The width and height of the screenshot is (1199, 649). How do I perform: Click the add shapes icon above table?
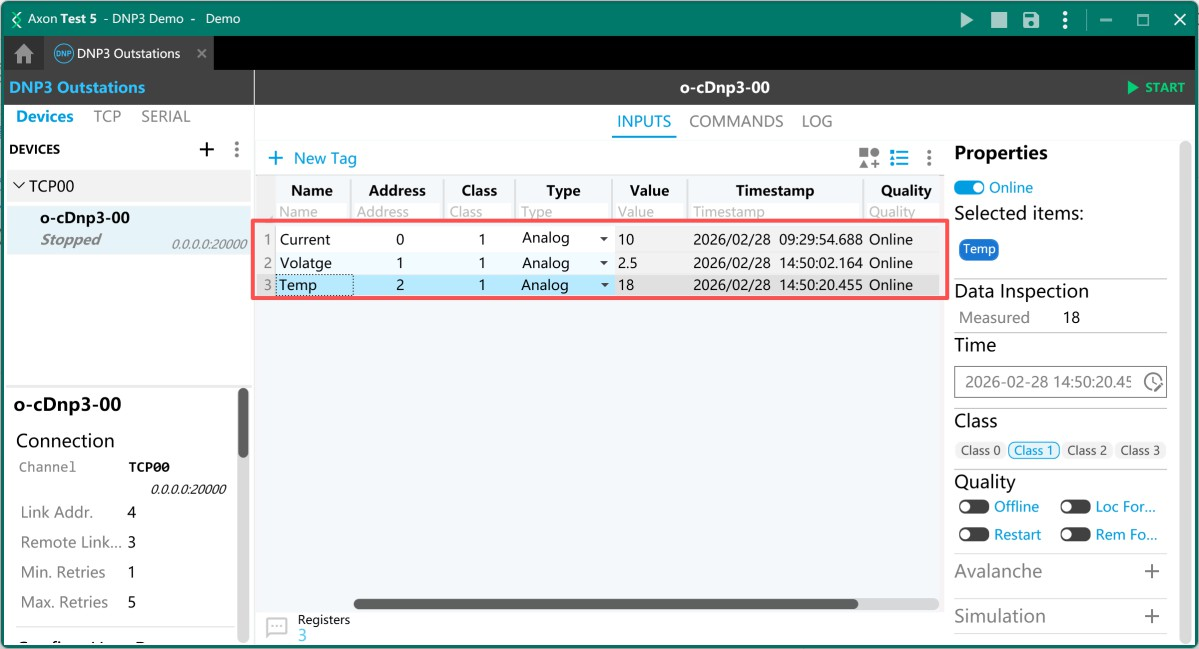tap(868, 158)
